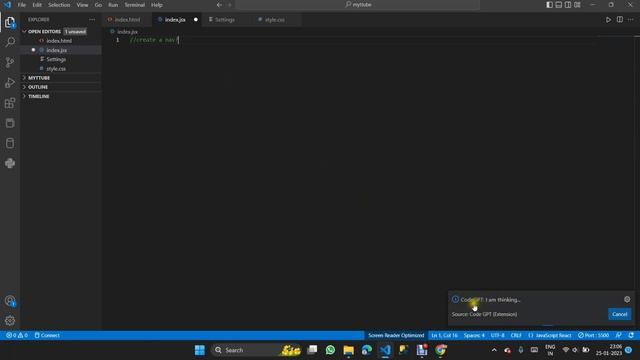Open Task View from the taskbar
The image size is (640, 360).
tap(312, 350)
